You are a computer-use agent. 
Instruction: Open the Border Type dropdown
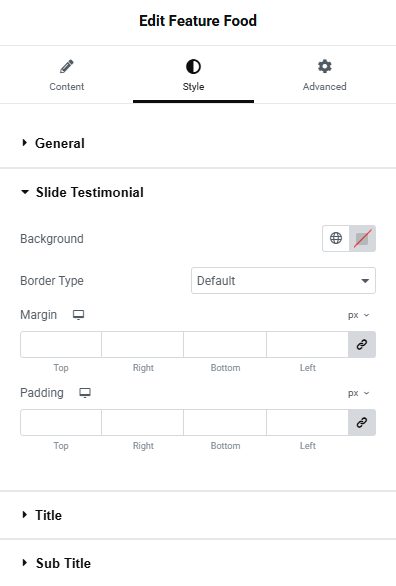(283, 280)
